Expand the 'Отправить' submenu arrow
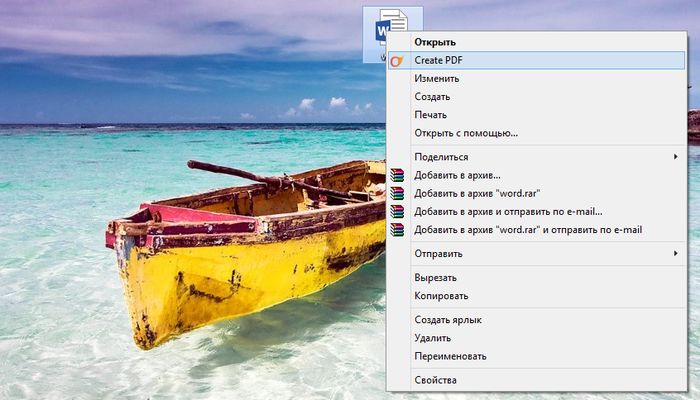 (x=676, y=254)
